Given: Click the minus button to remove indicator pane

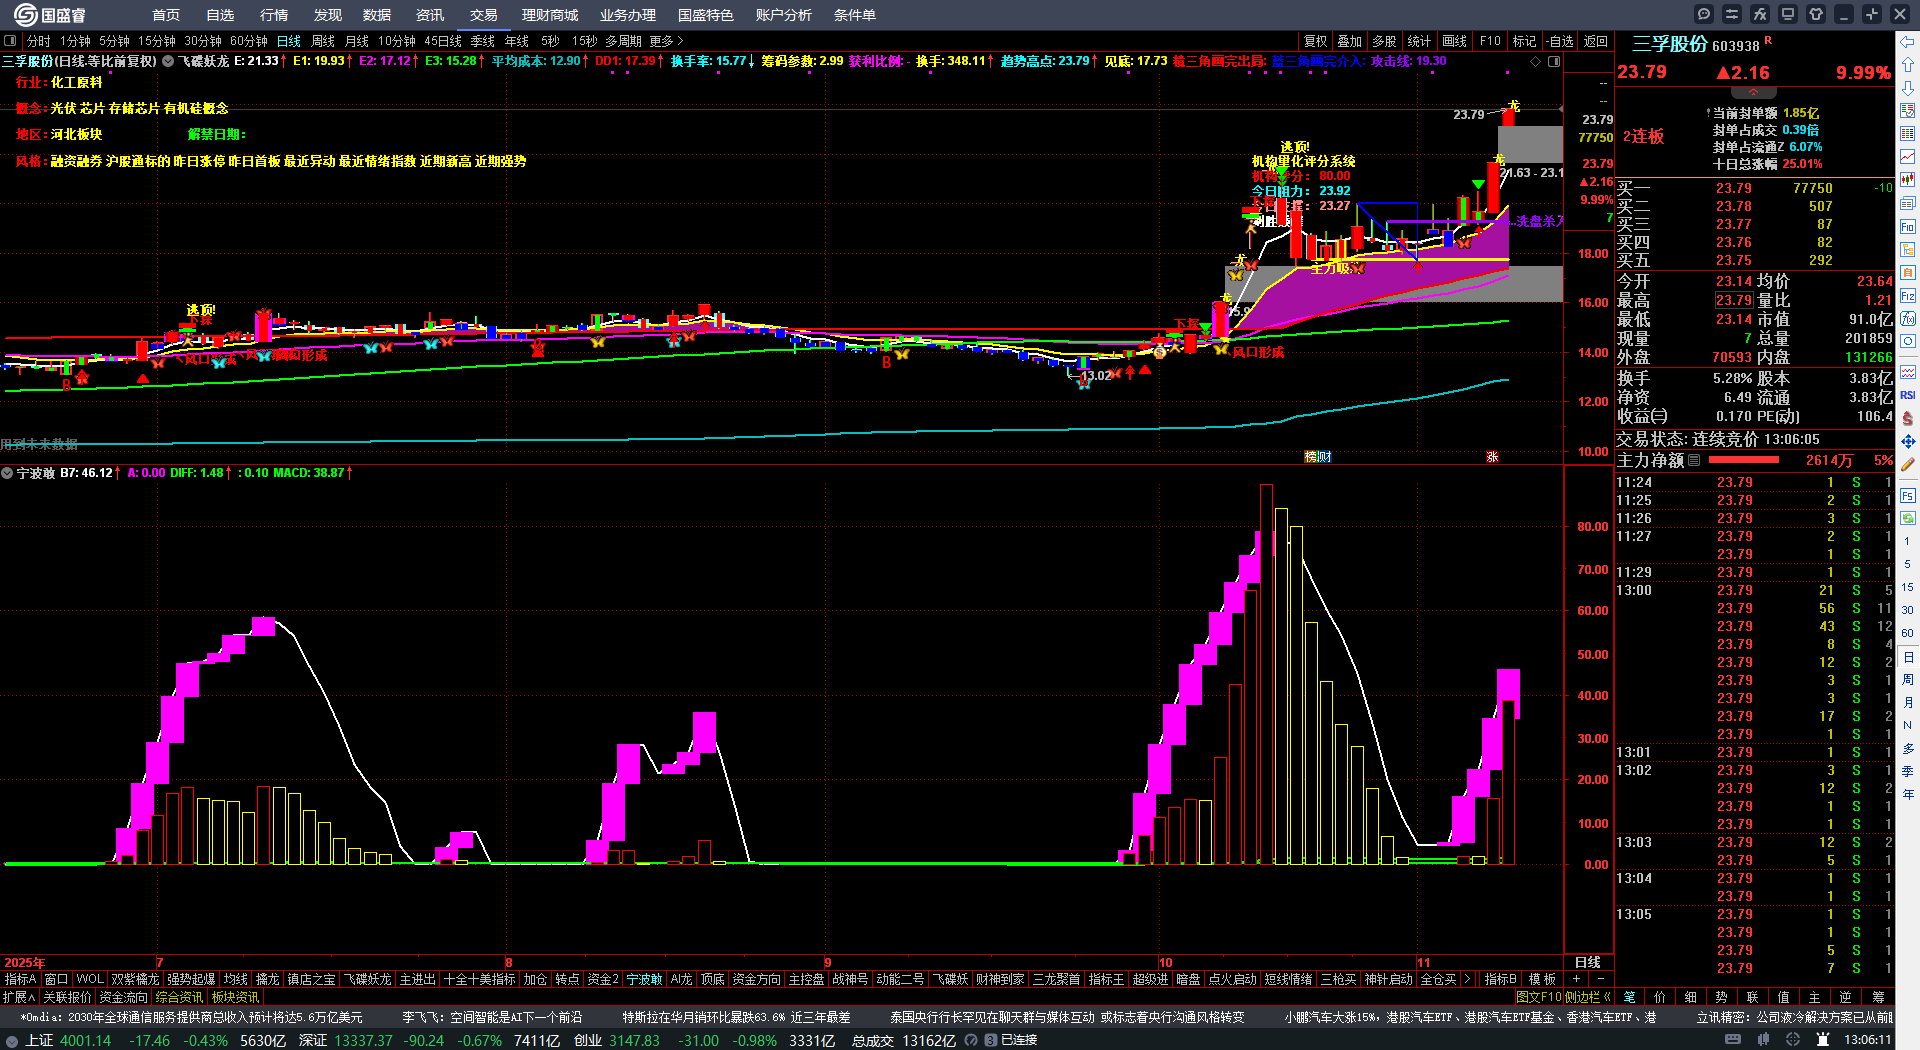Looking at the screenshot, I should [x=1600, y=979].
